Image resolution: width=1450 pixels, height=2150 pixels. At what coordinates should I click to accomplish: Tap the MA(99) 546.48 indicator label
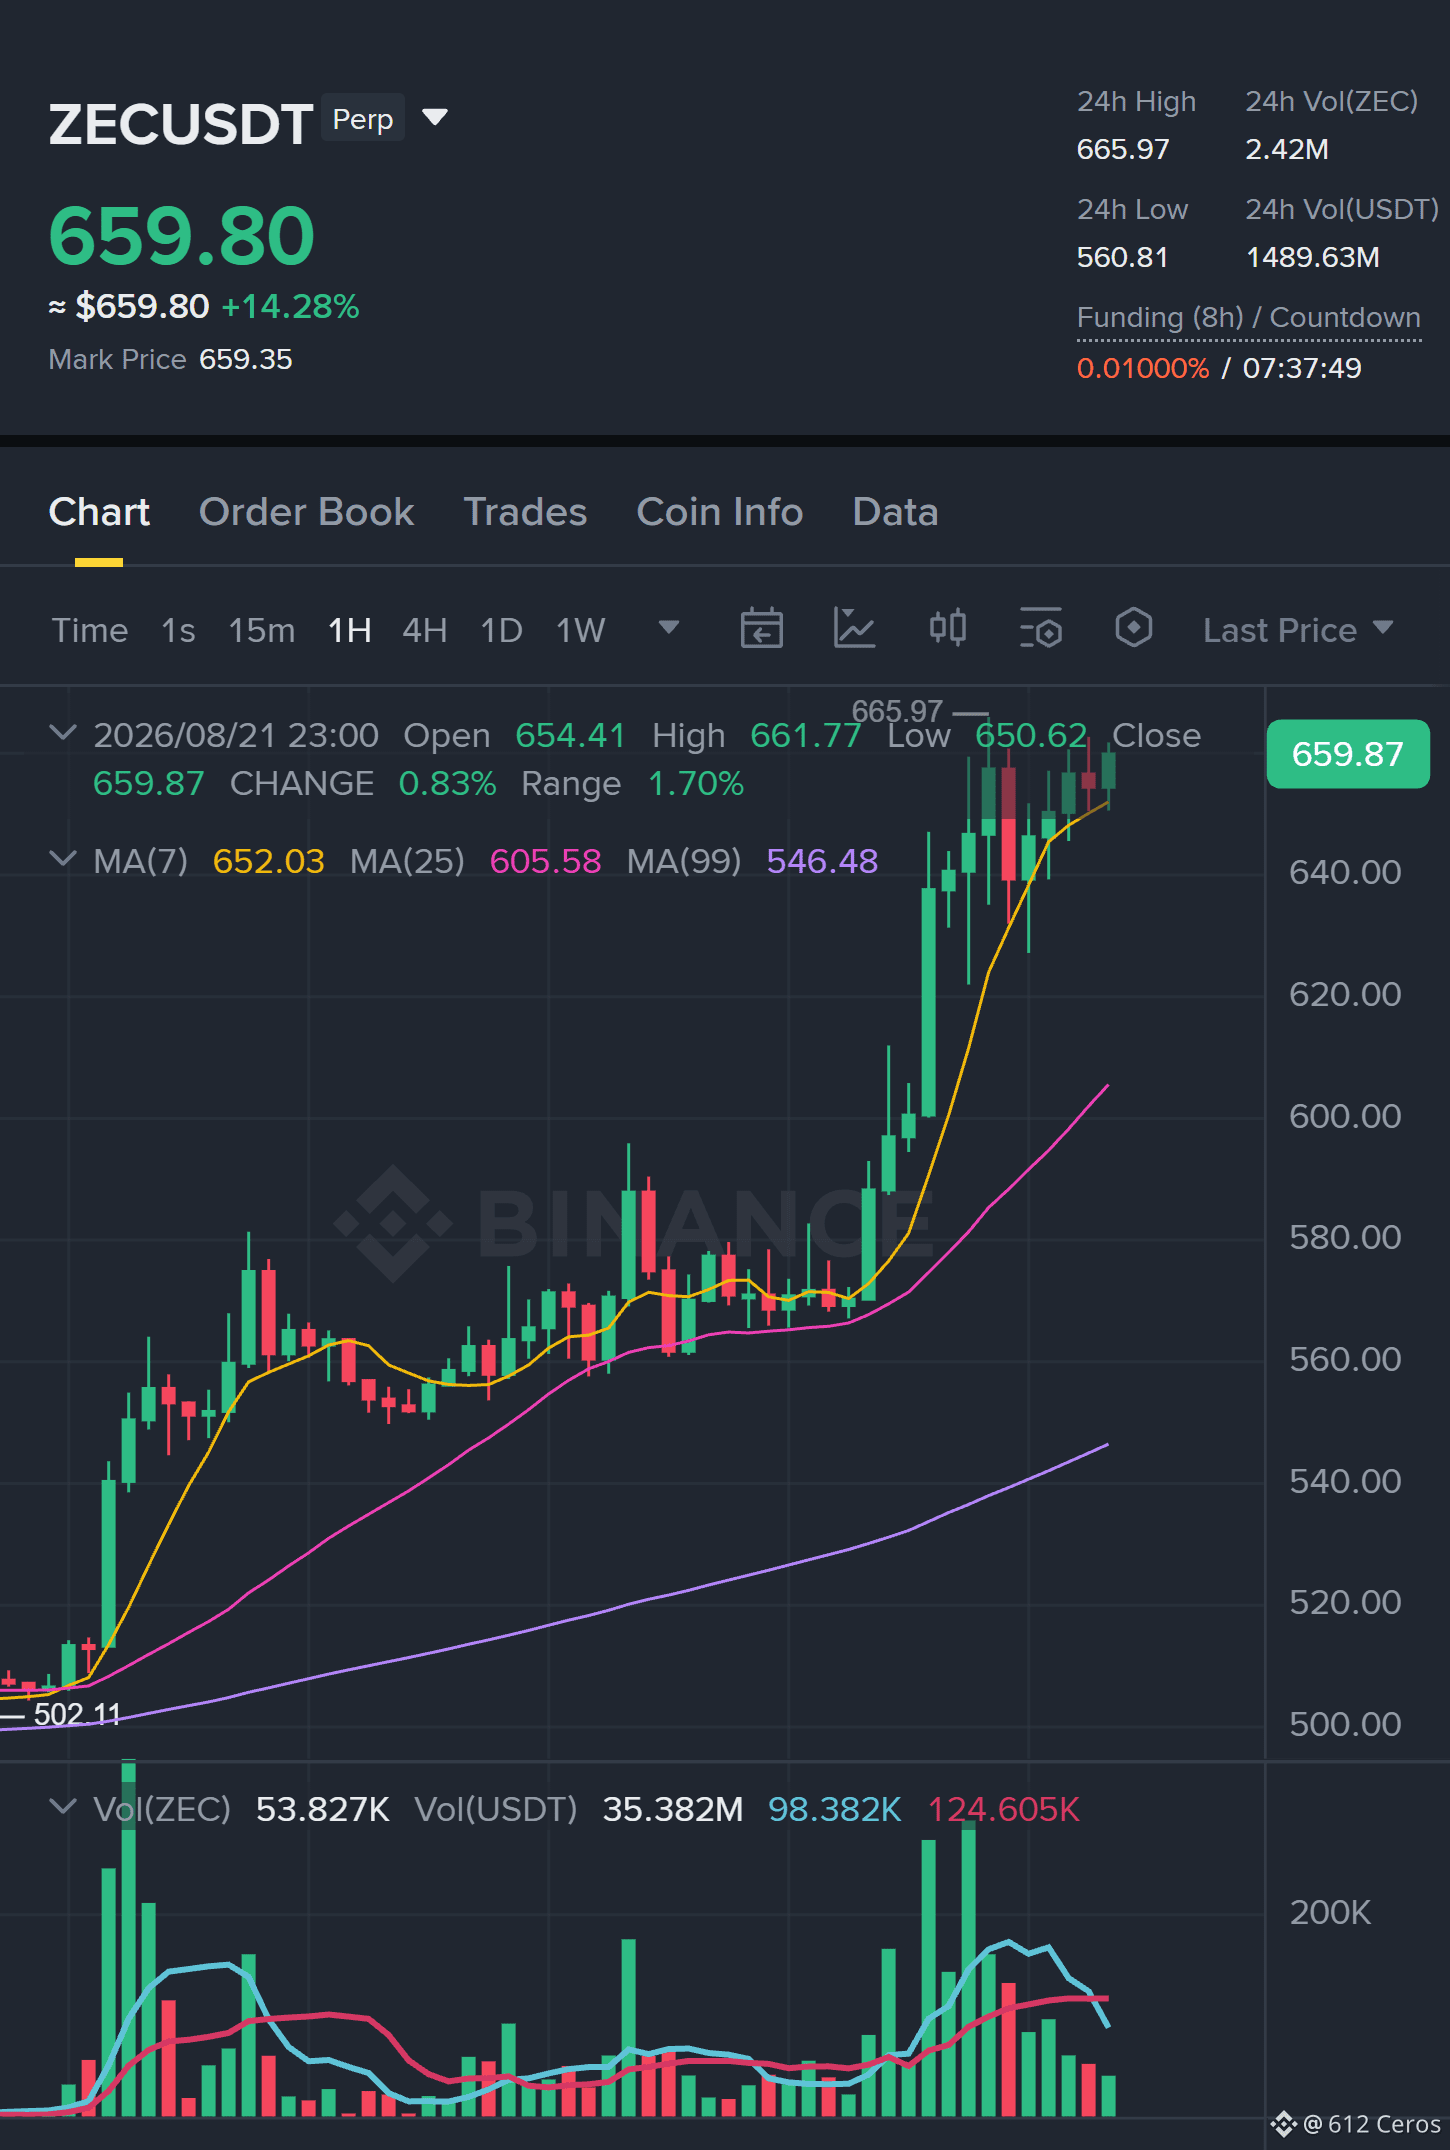753,861
